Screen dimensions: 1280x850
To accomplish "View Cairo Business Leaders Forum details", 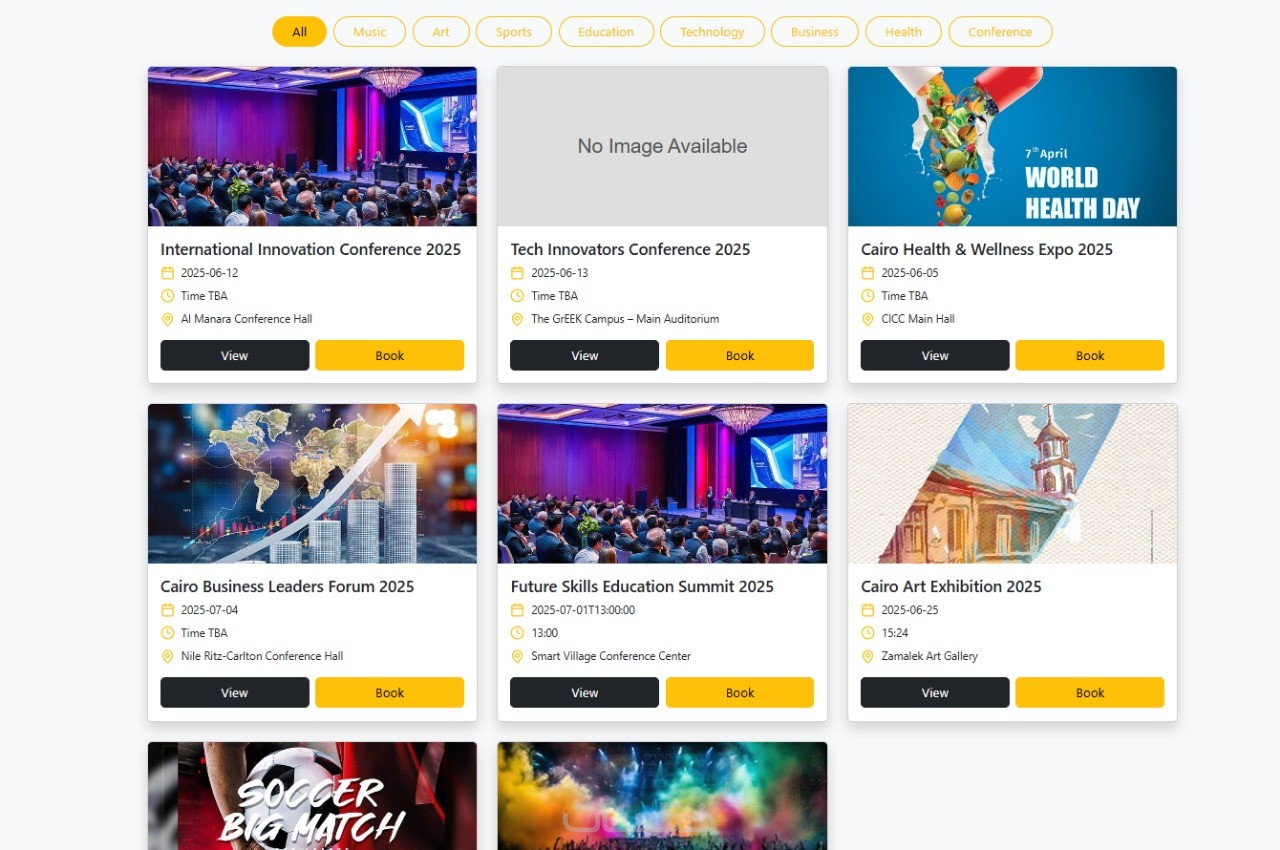I will pos(235,692).
